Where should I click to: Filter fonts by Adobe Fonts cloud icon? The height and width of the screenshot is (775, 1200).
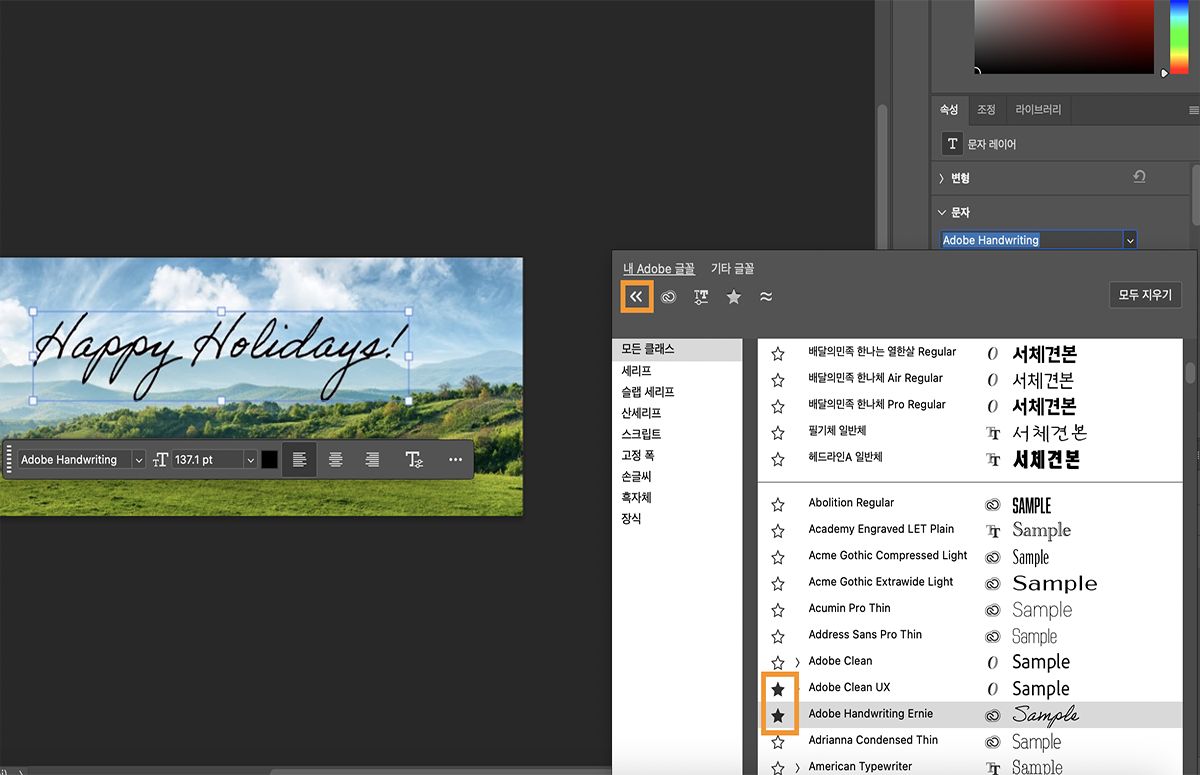click(669, 297)
